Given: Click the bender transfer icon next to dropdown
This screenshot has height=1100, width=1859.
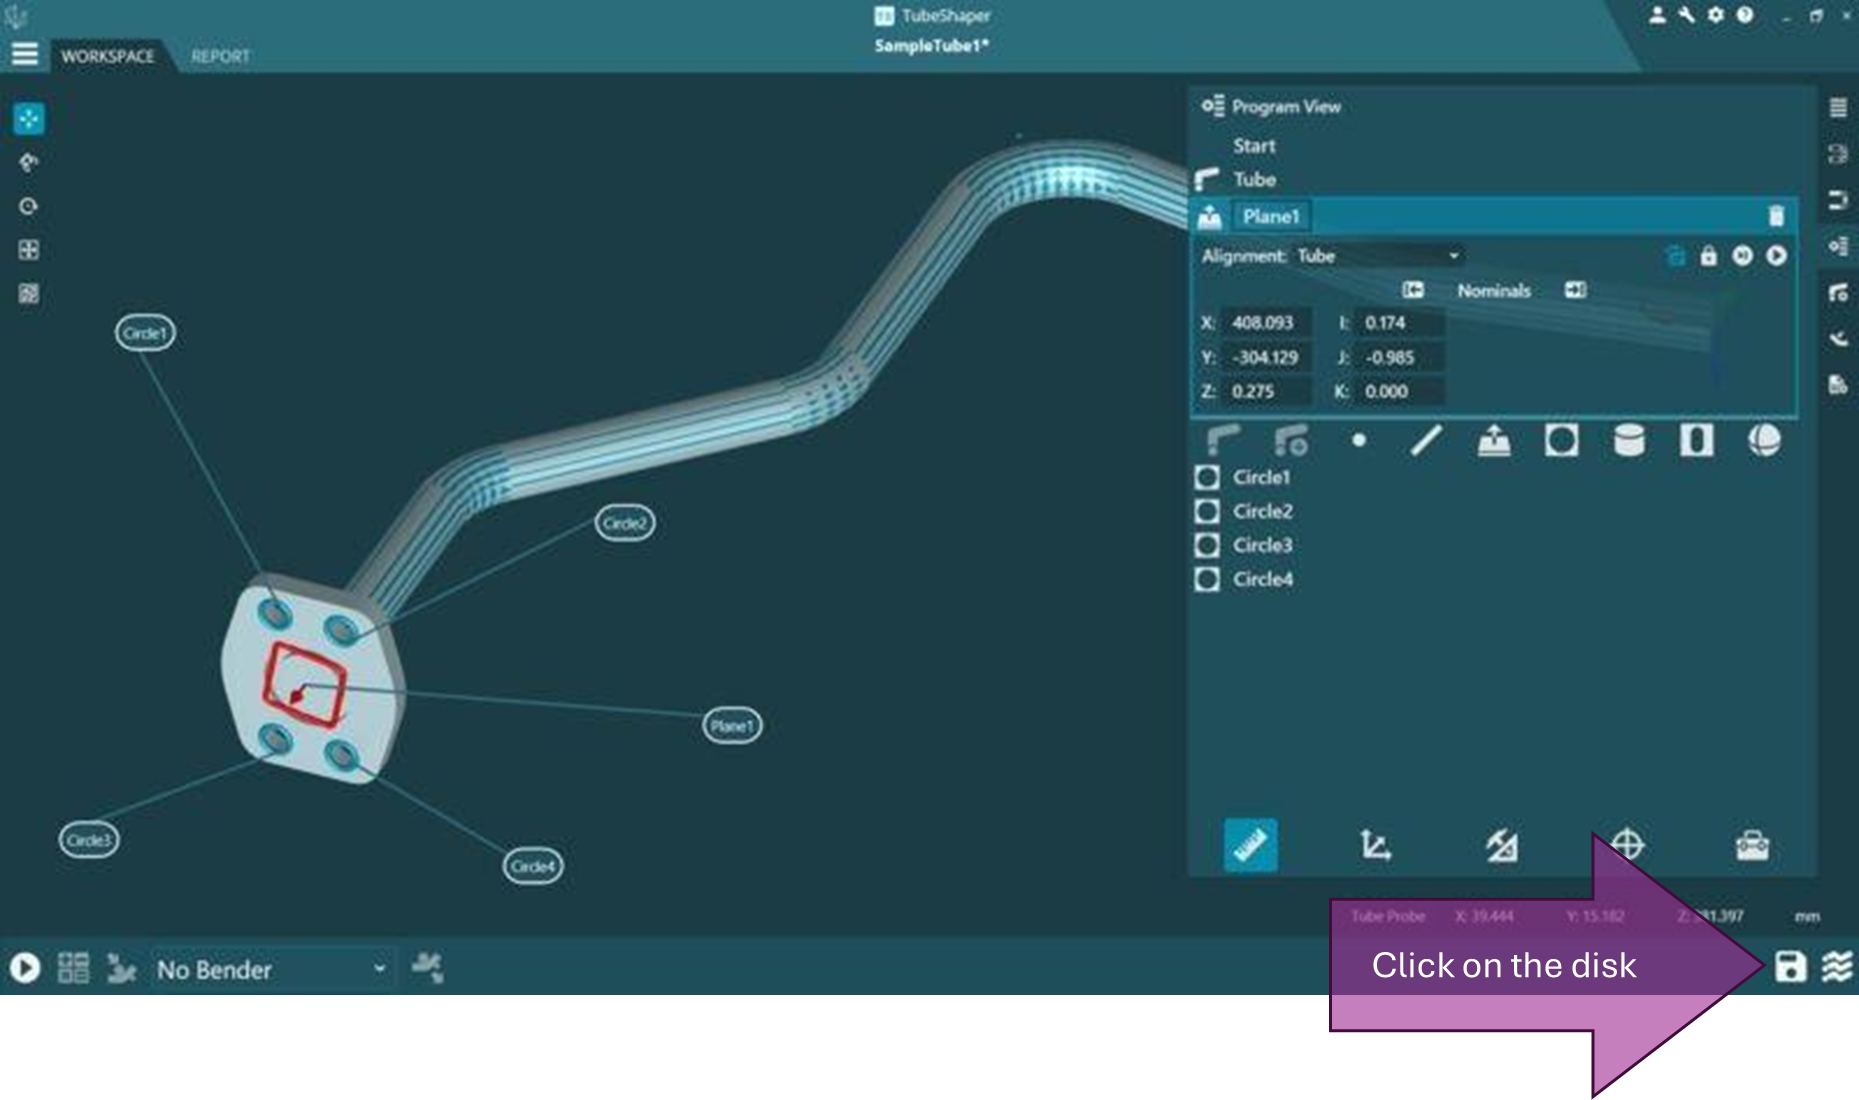Looking at the screenshot, I should tap(428, 967).
